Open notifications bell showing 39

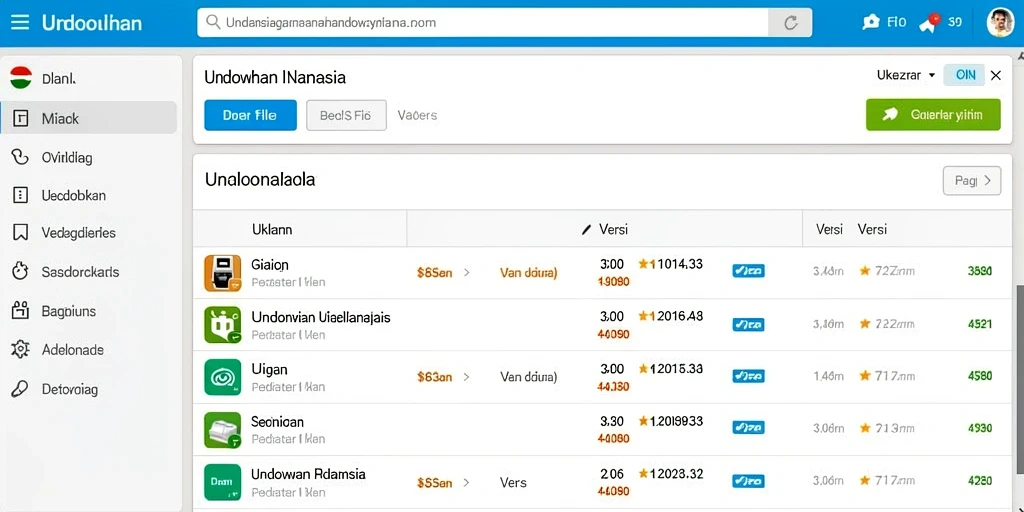click(x=928, y=23)
